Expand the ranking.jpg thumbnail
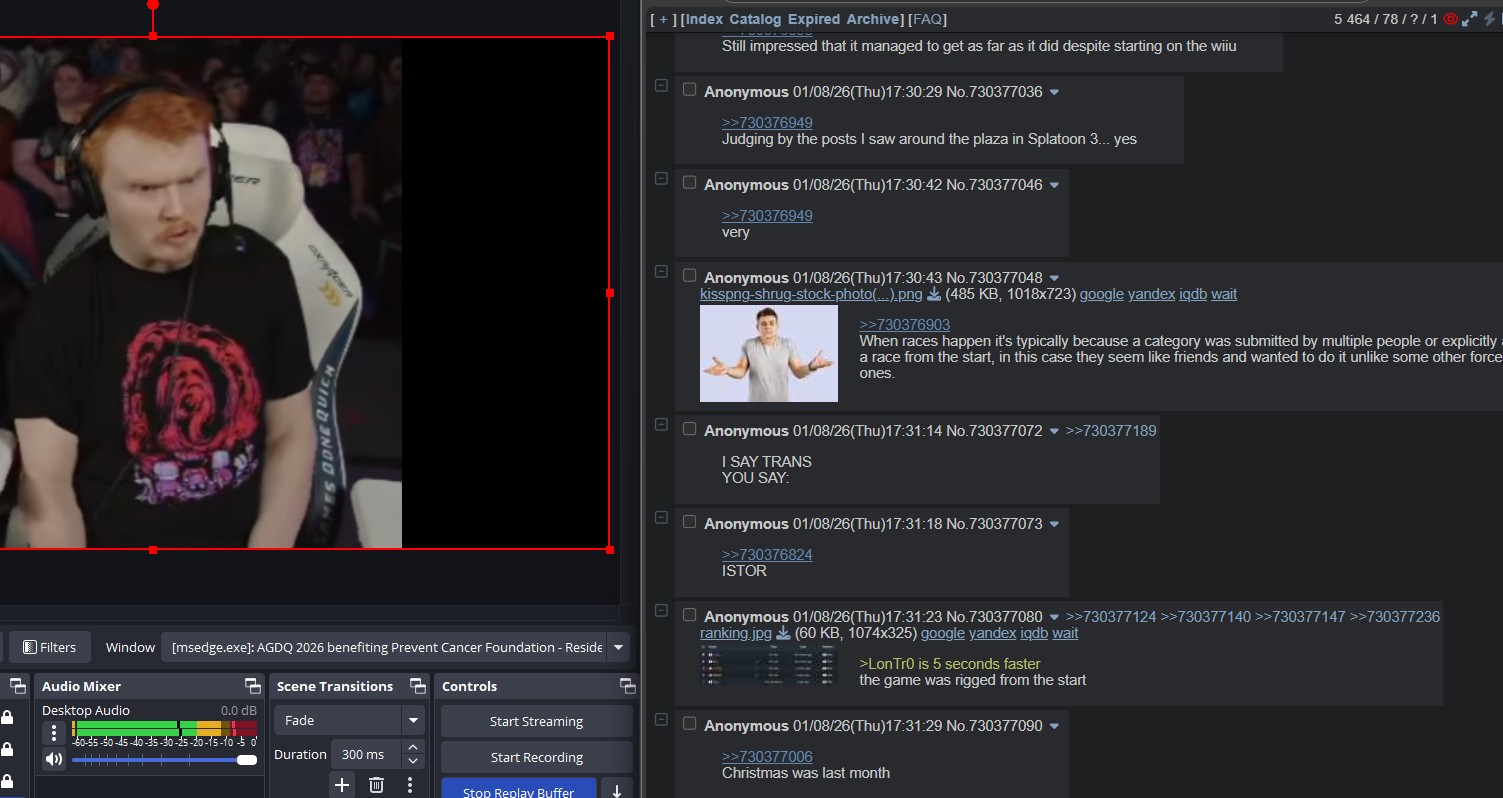The width and height of the screenshot is (1503, 798). 769,665
